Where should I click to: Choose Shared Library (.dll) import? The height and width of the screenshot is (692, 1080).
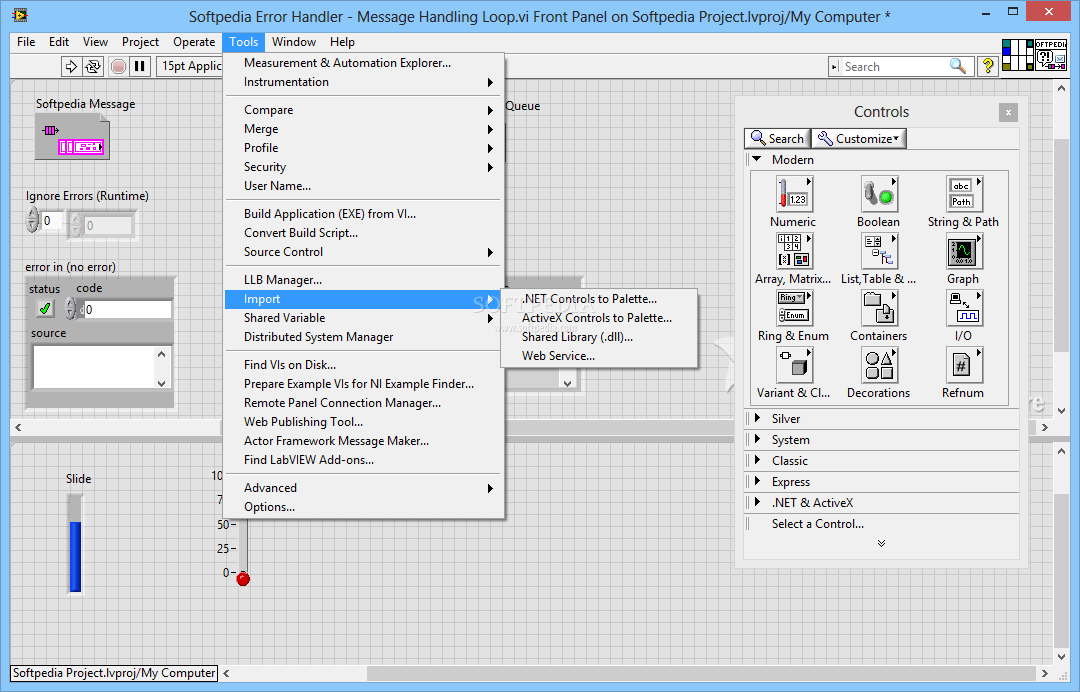[599, 337]
